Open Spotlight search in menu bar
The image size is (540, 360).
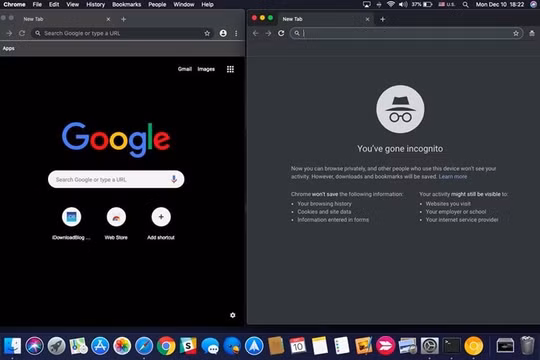pos(465,4)
